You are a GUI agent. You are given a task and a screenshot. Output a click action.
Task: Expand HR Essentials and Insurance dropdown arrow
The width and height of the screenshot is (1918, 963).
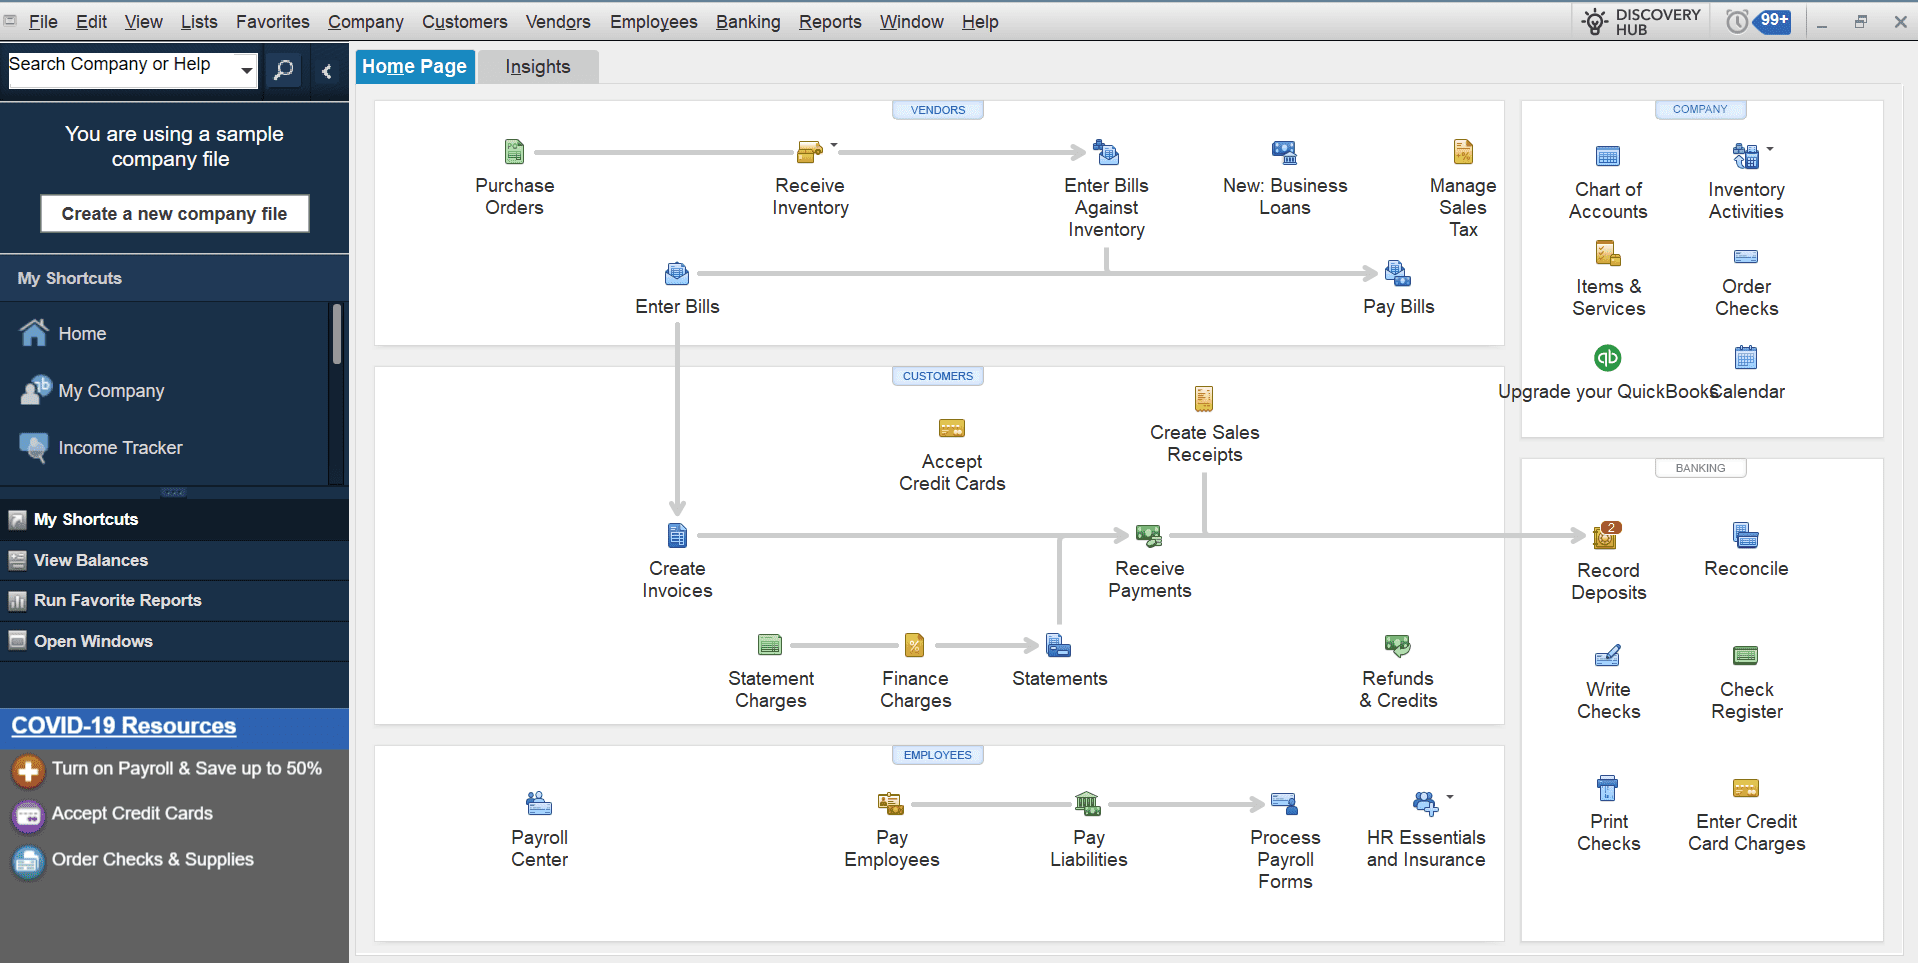click(1450, 797)
